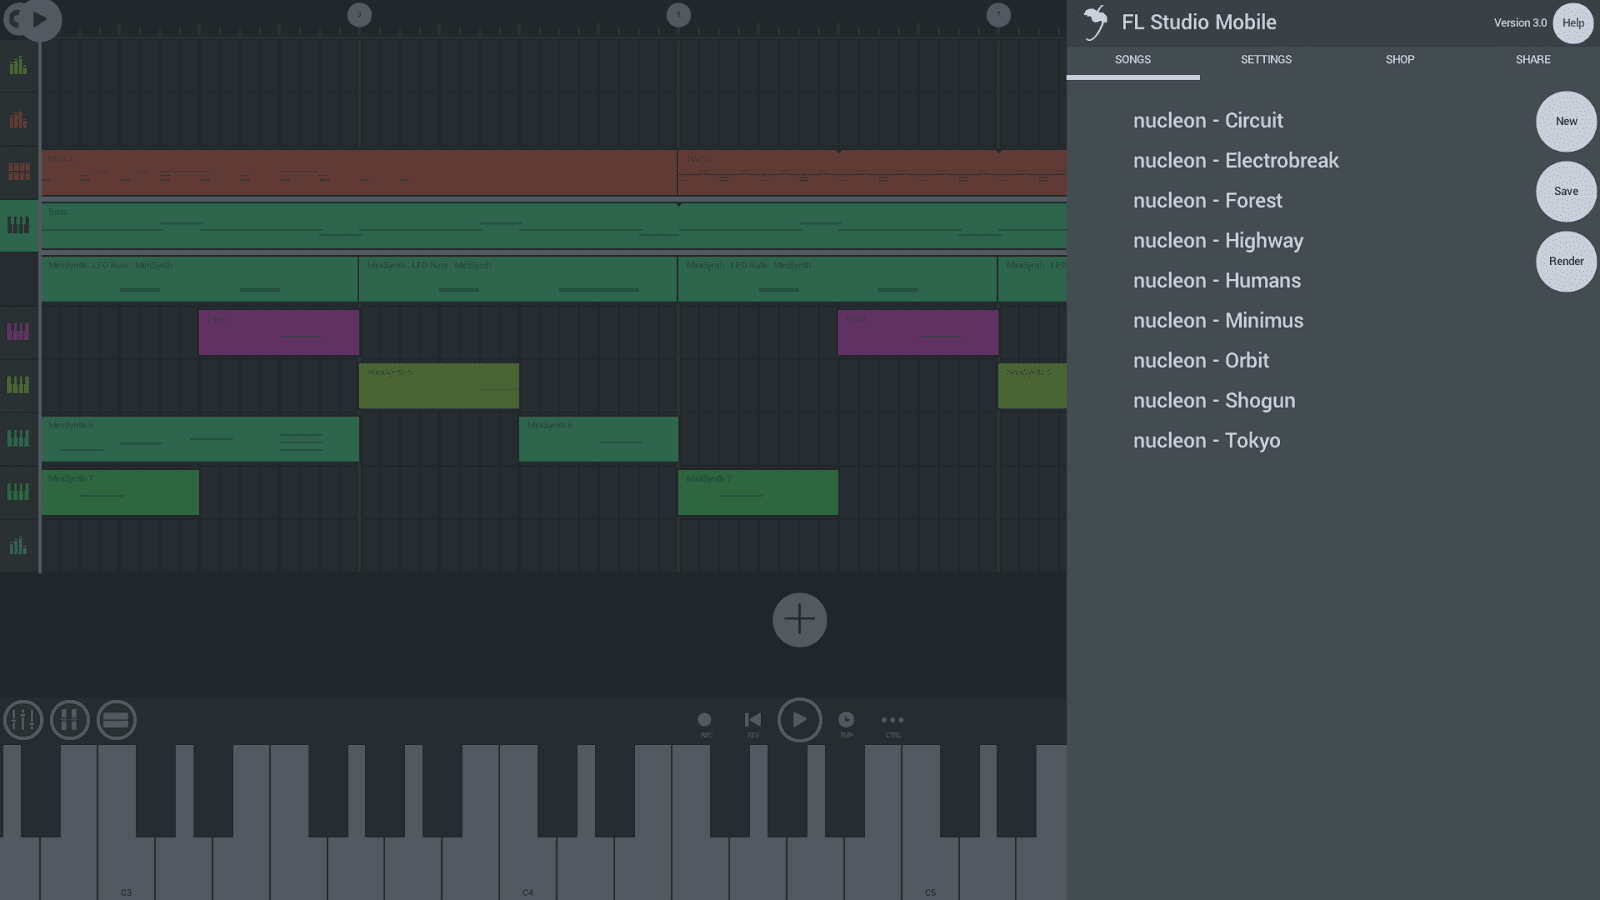Load the song nucleon - Shogun
Screen dimensions: 1600x900
click(1214, 401)
